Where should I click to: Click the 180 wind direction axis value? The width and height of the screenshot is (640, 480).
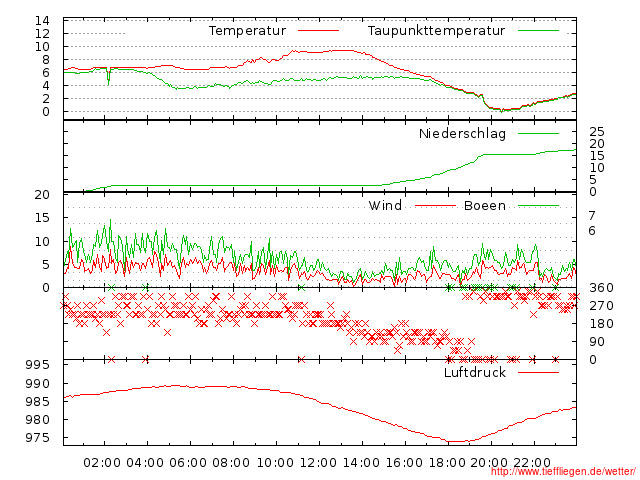[x=601, y=324]
